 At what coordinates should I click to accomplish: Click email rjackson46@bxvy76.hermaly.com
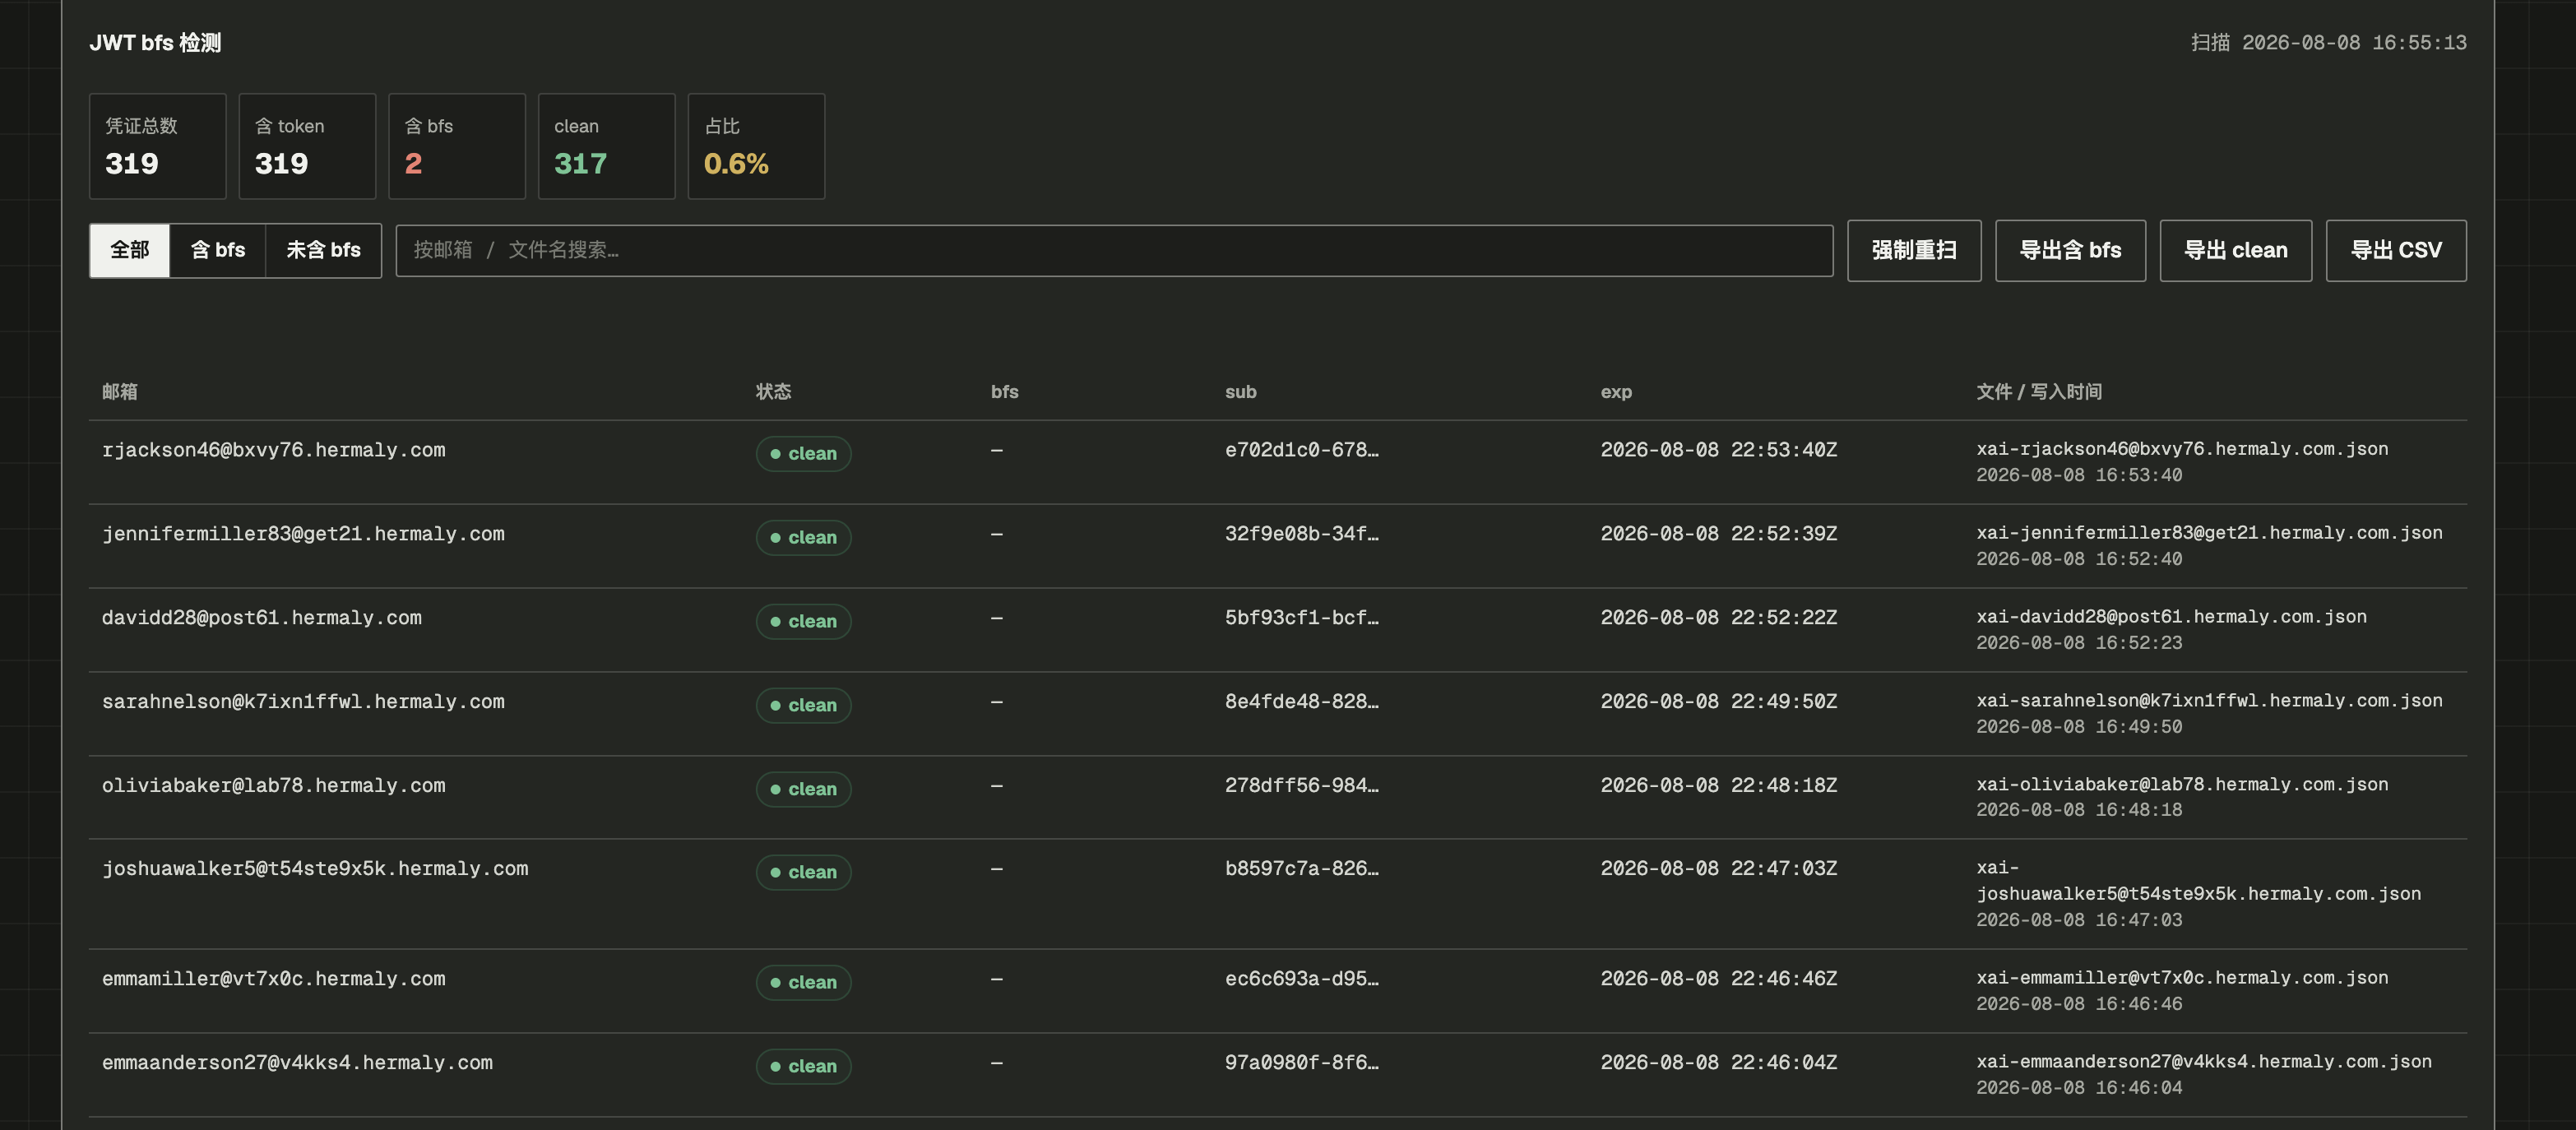coord(274,450)
